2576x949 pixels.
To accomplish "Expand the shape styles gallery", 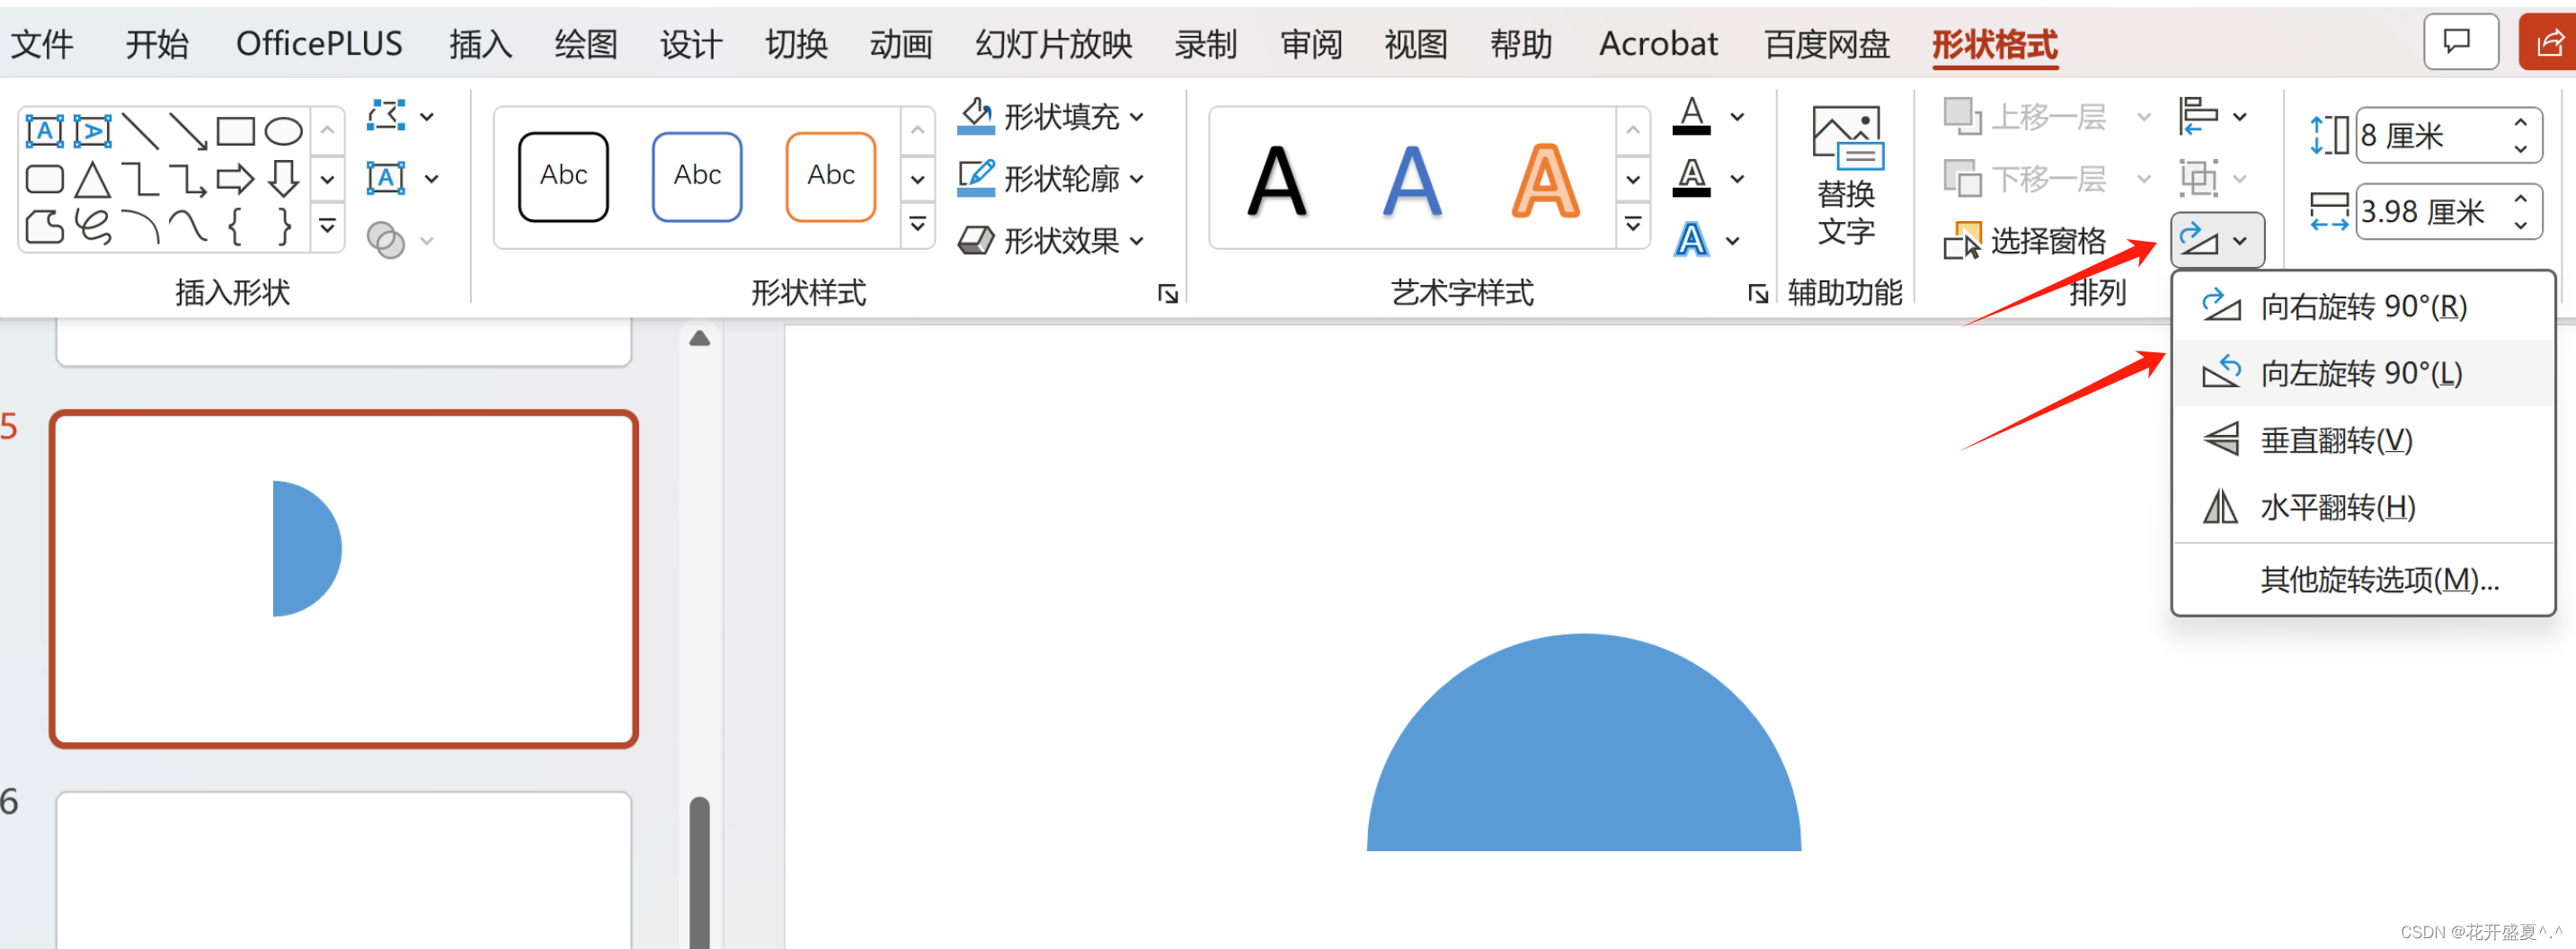I will 917,225.
